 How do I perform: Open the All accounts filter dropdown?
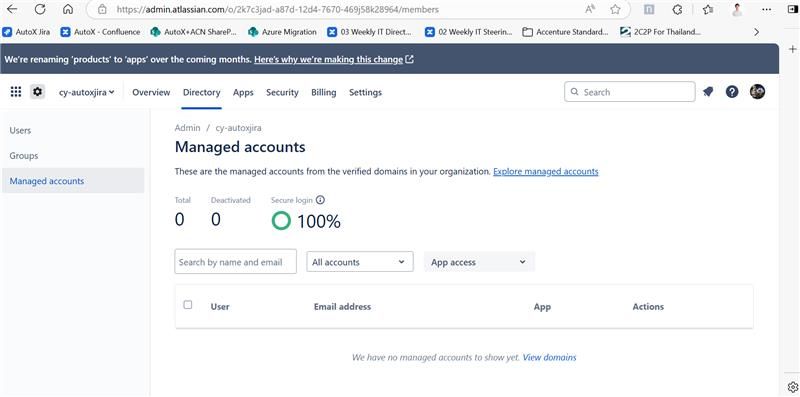tap(360, 262)
